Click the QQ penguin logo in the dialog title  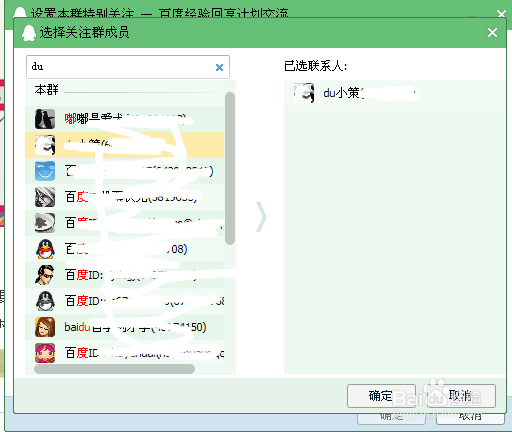tap(29, 33)
